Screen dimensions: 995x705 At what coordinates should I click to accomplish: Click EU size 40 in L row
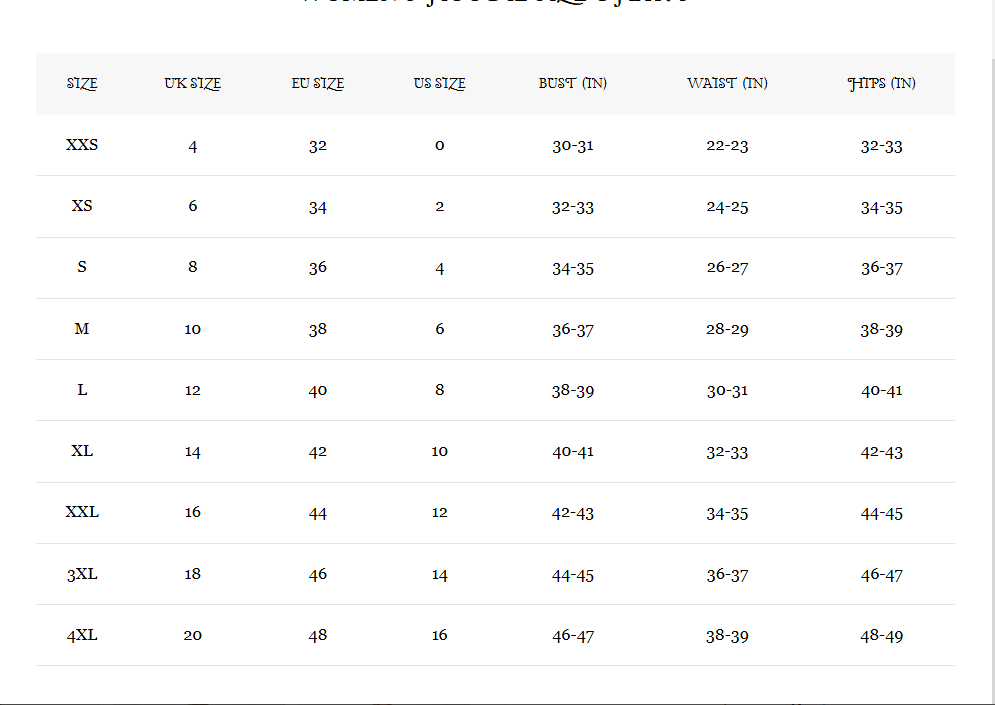(x=317, y=390)
